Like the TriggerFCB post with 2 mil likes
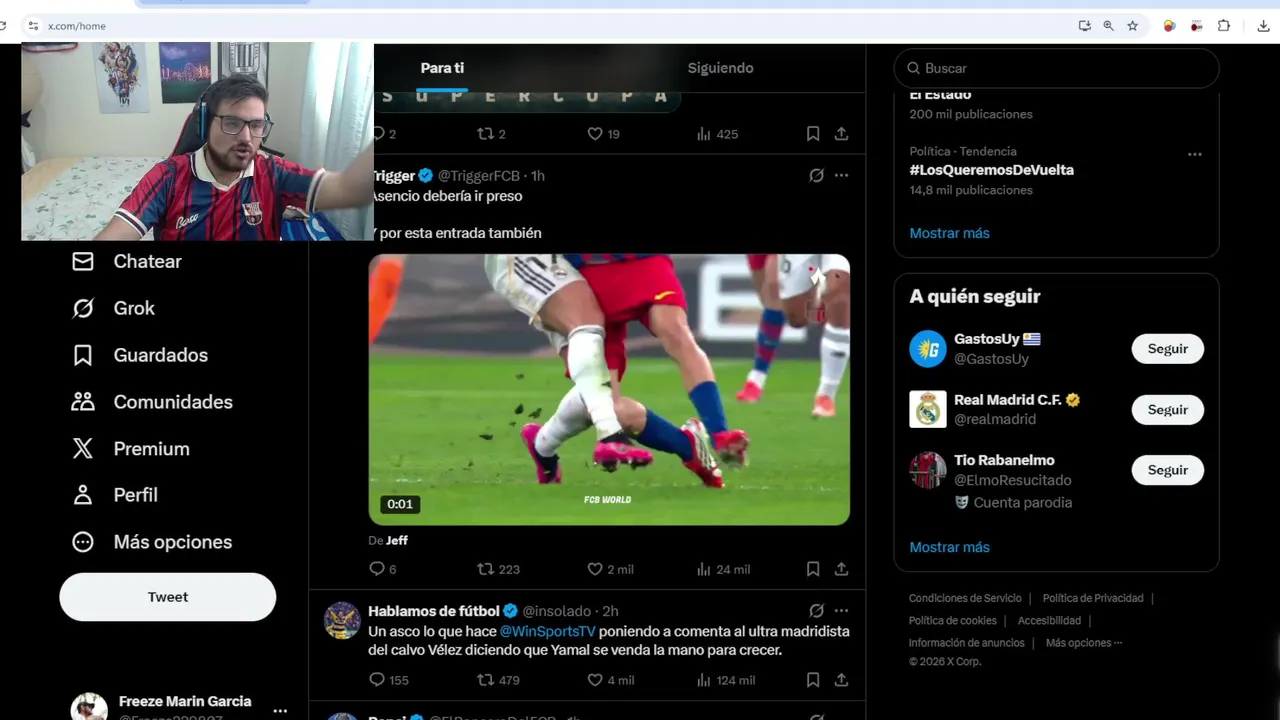The width and height of the screenshot is (1280, 720). 610,569
